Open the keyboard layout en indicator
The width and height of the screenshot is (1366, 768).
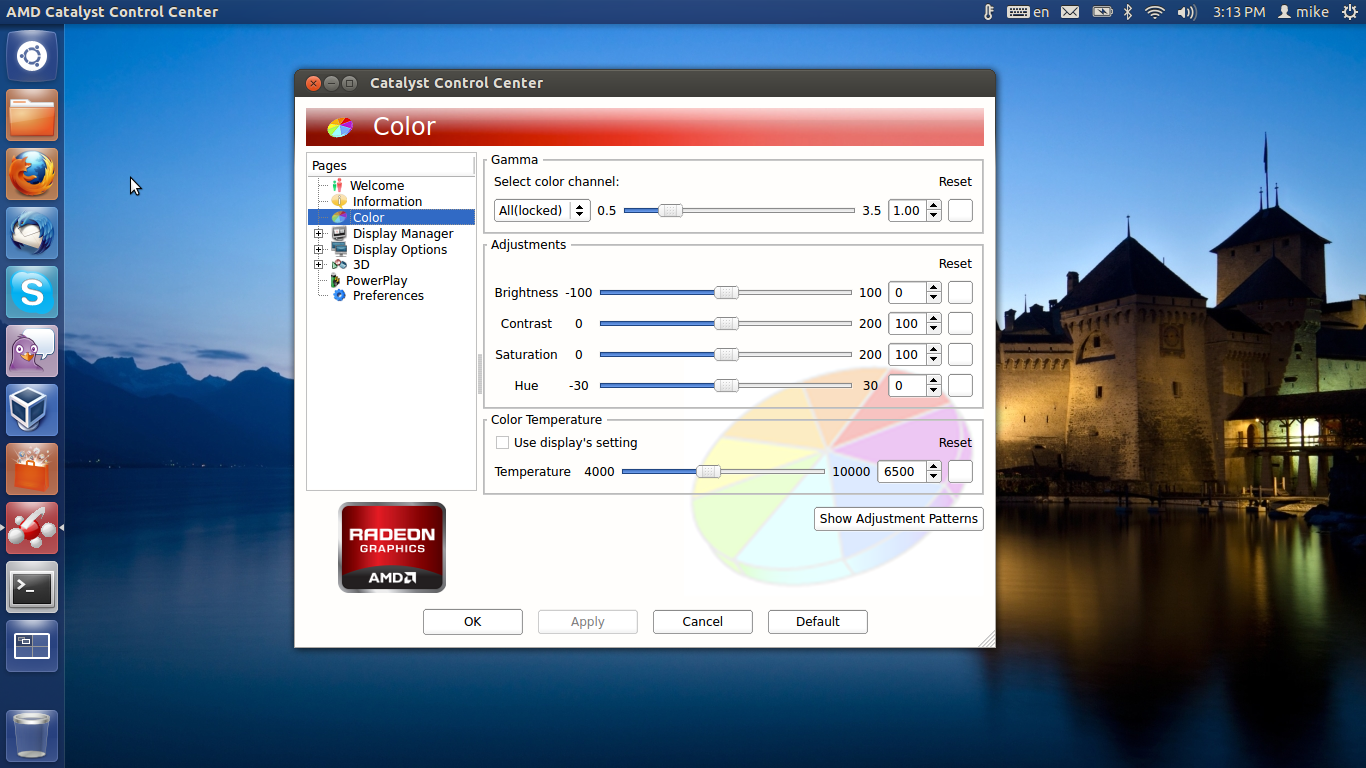[1028, 12]
